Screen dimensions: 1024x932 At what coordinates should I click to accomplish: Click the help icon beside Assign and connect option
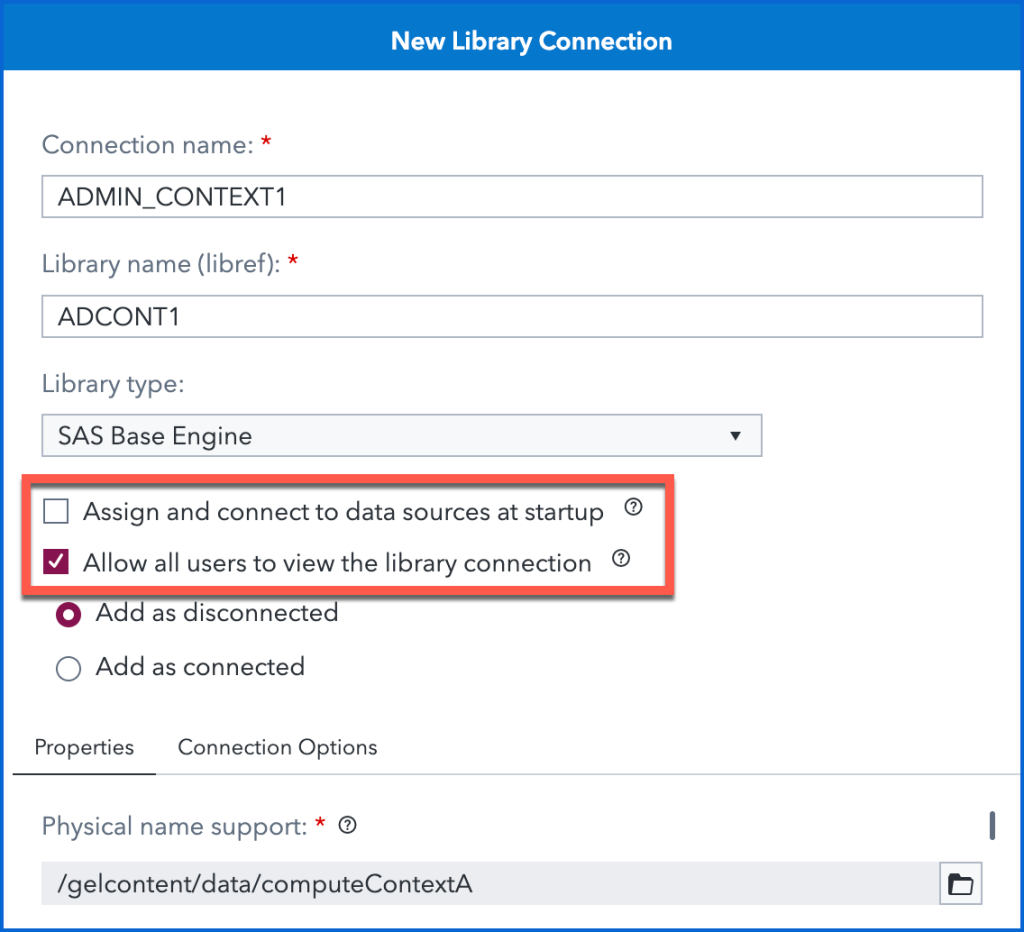click(632, 508)
